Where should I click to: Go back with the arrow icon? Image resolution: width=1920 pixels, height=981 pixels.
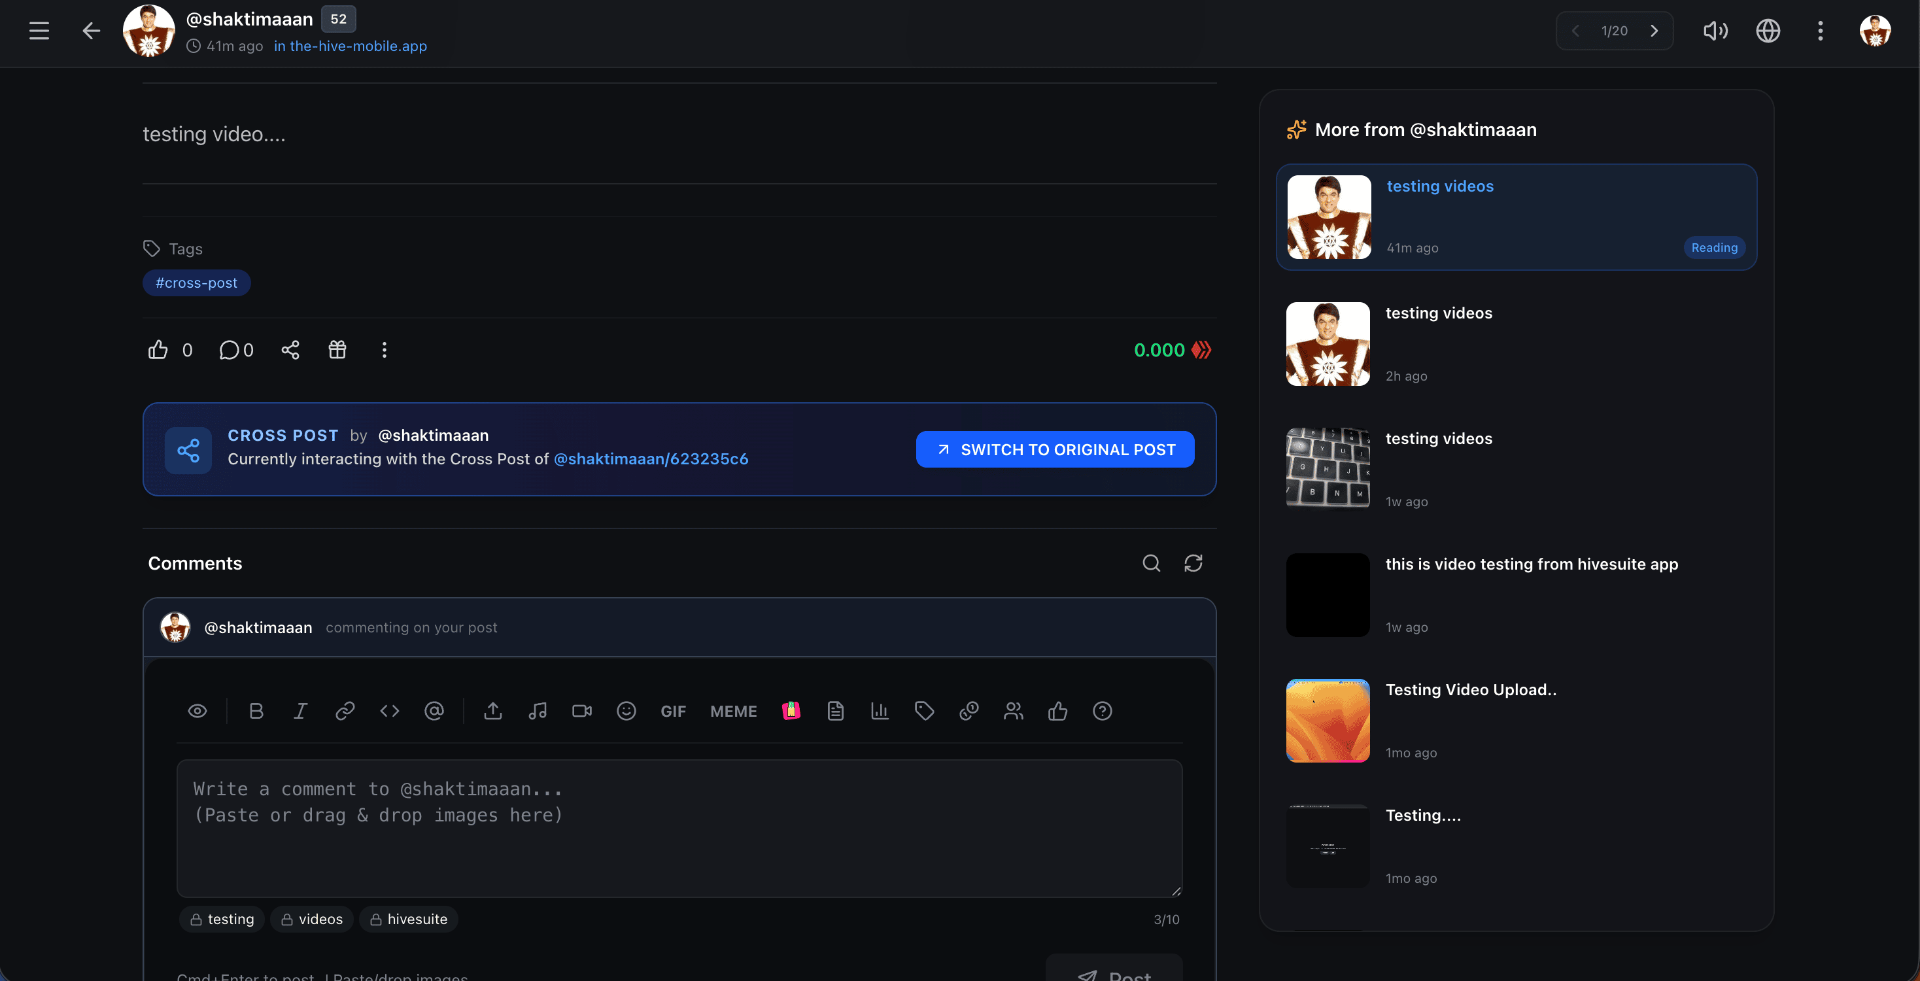coord(91,31)
